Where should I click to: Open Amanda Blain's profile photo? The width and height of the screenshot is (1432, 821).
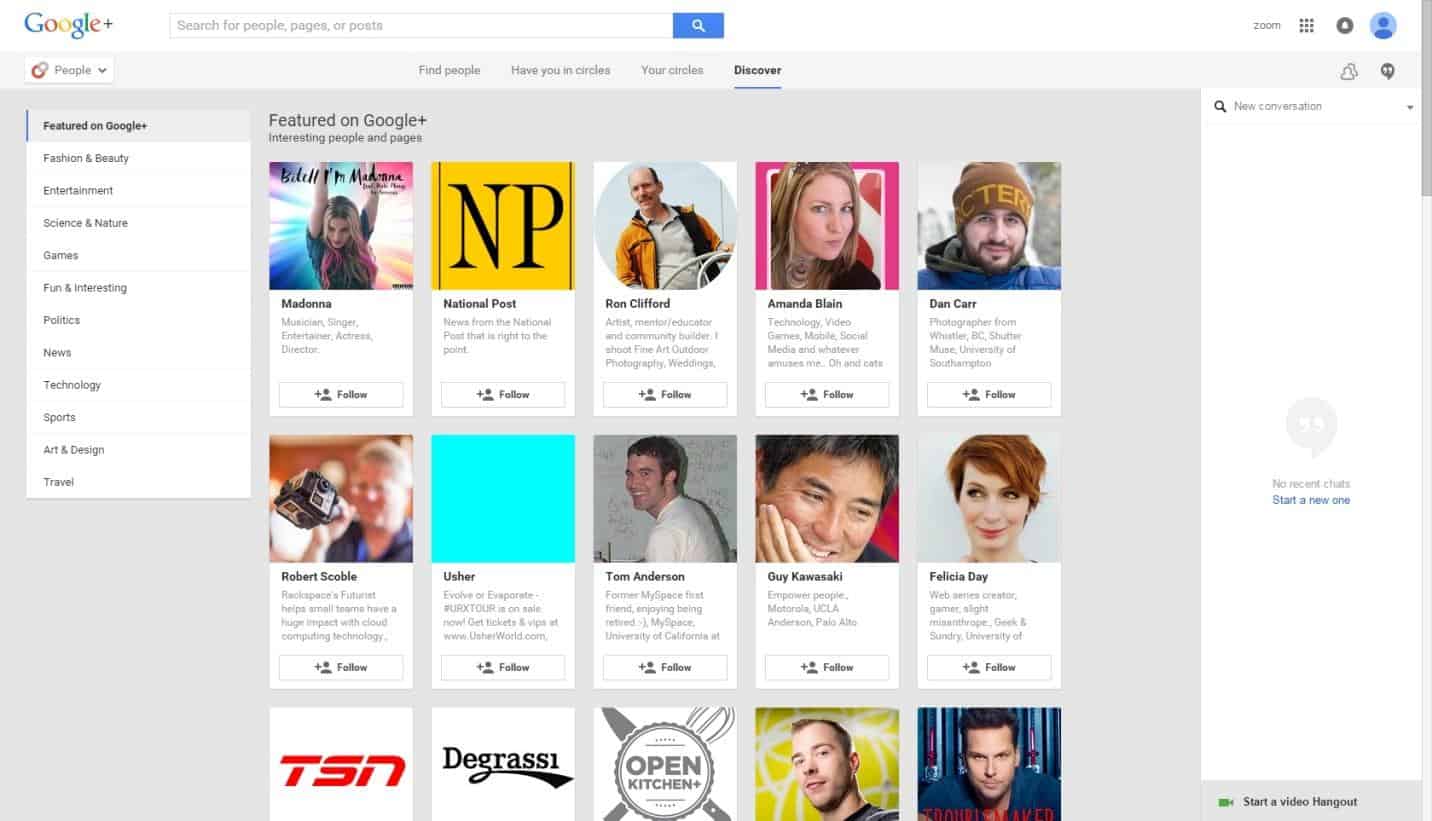coord(827,226)
